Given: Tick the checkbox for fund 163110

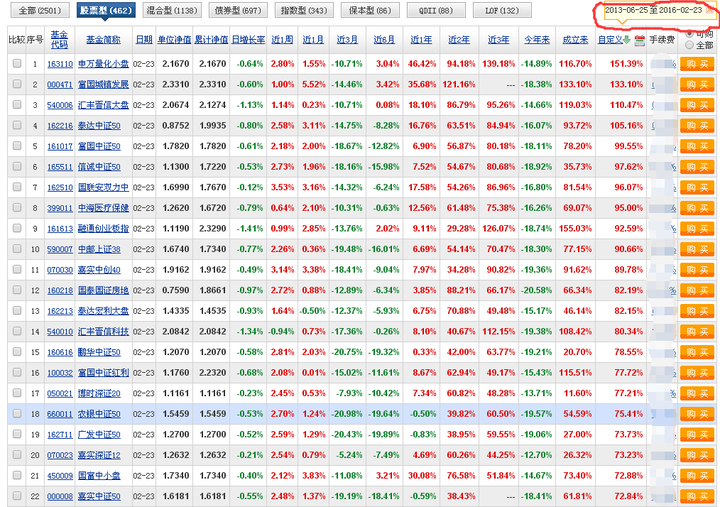Looking at the screenshot, I should (x=17, y=63).
